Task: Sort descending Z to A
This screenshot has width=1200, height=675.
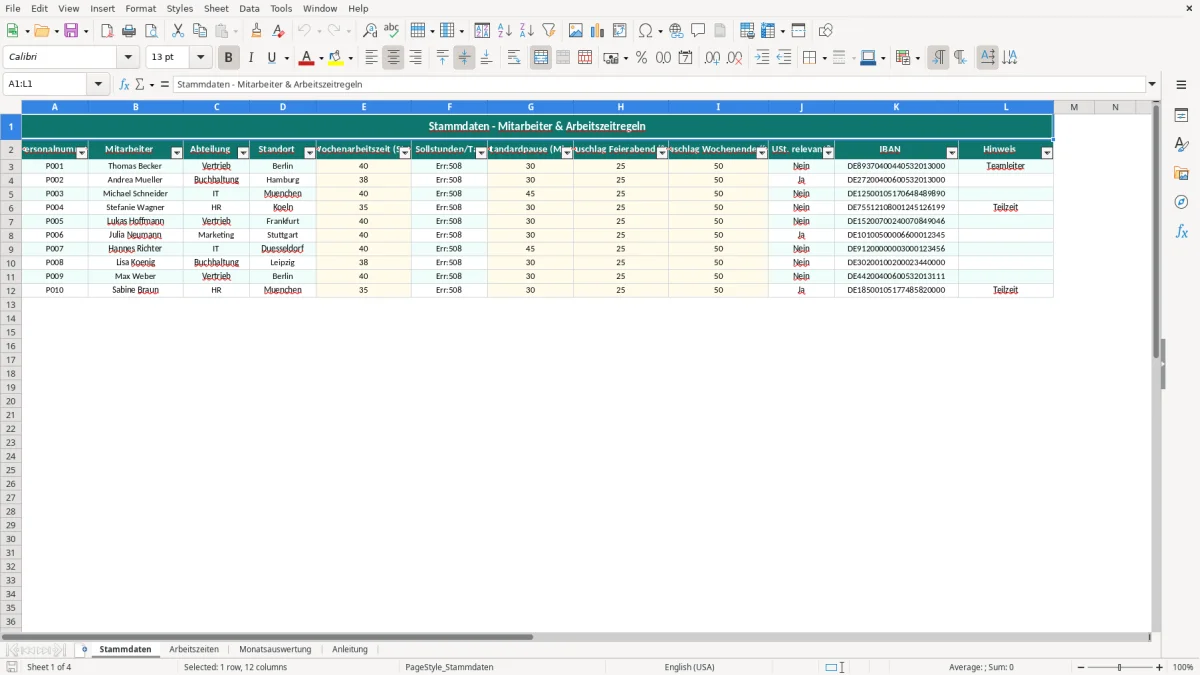Action: click(x=527, y=31)
